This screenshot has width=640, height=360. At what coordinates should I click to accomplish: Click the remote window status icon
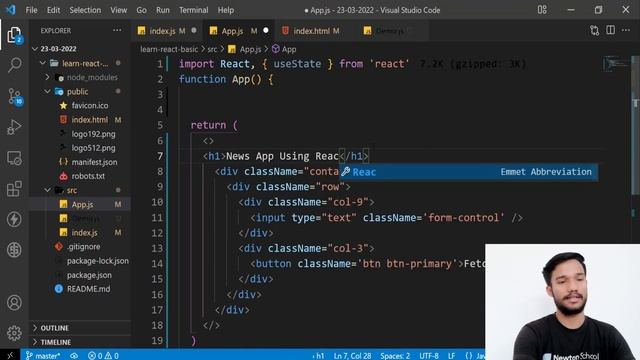coord(10,355)
